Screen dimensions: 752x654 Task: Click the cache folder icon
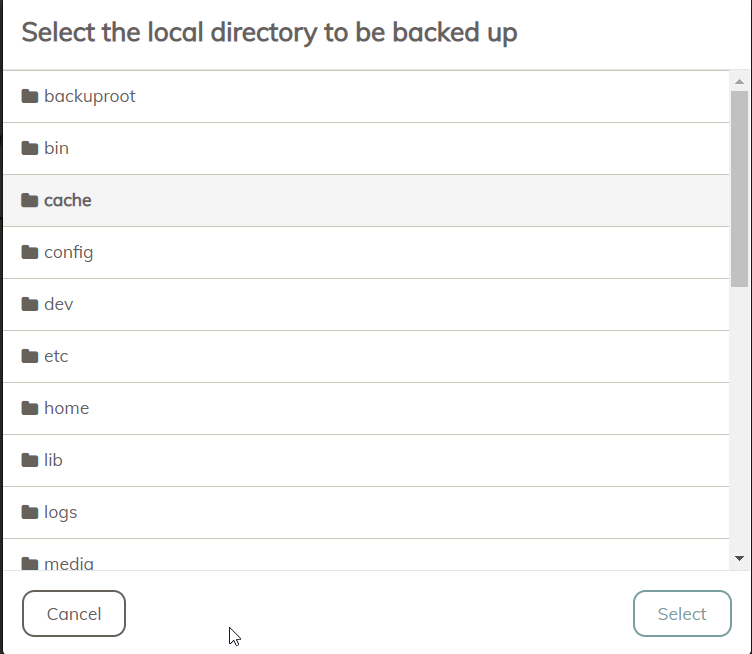point(30,200)
